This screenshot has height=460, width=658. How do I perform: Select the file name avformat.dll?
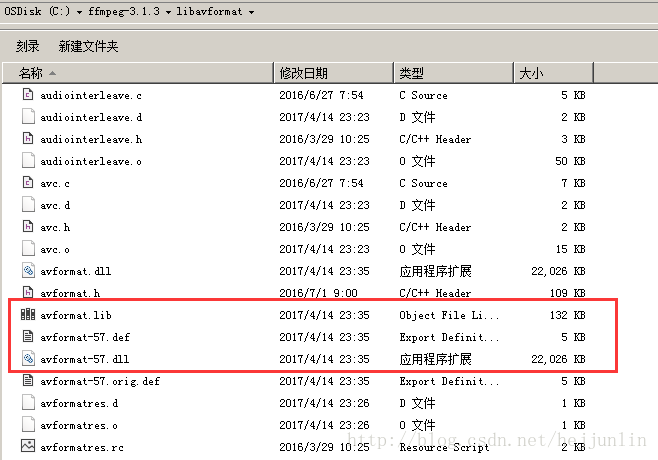pos(76,271)
